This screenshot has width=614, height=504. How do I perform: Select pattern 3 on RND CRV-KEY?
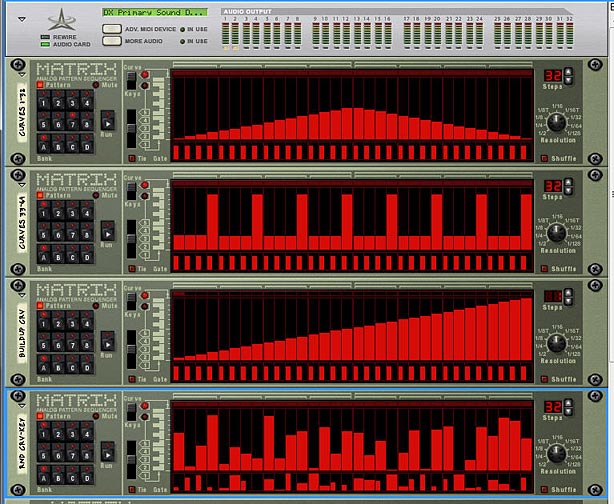click(x=72, y=431)
